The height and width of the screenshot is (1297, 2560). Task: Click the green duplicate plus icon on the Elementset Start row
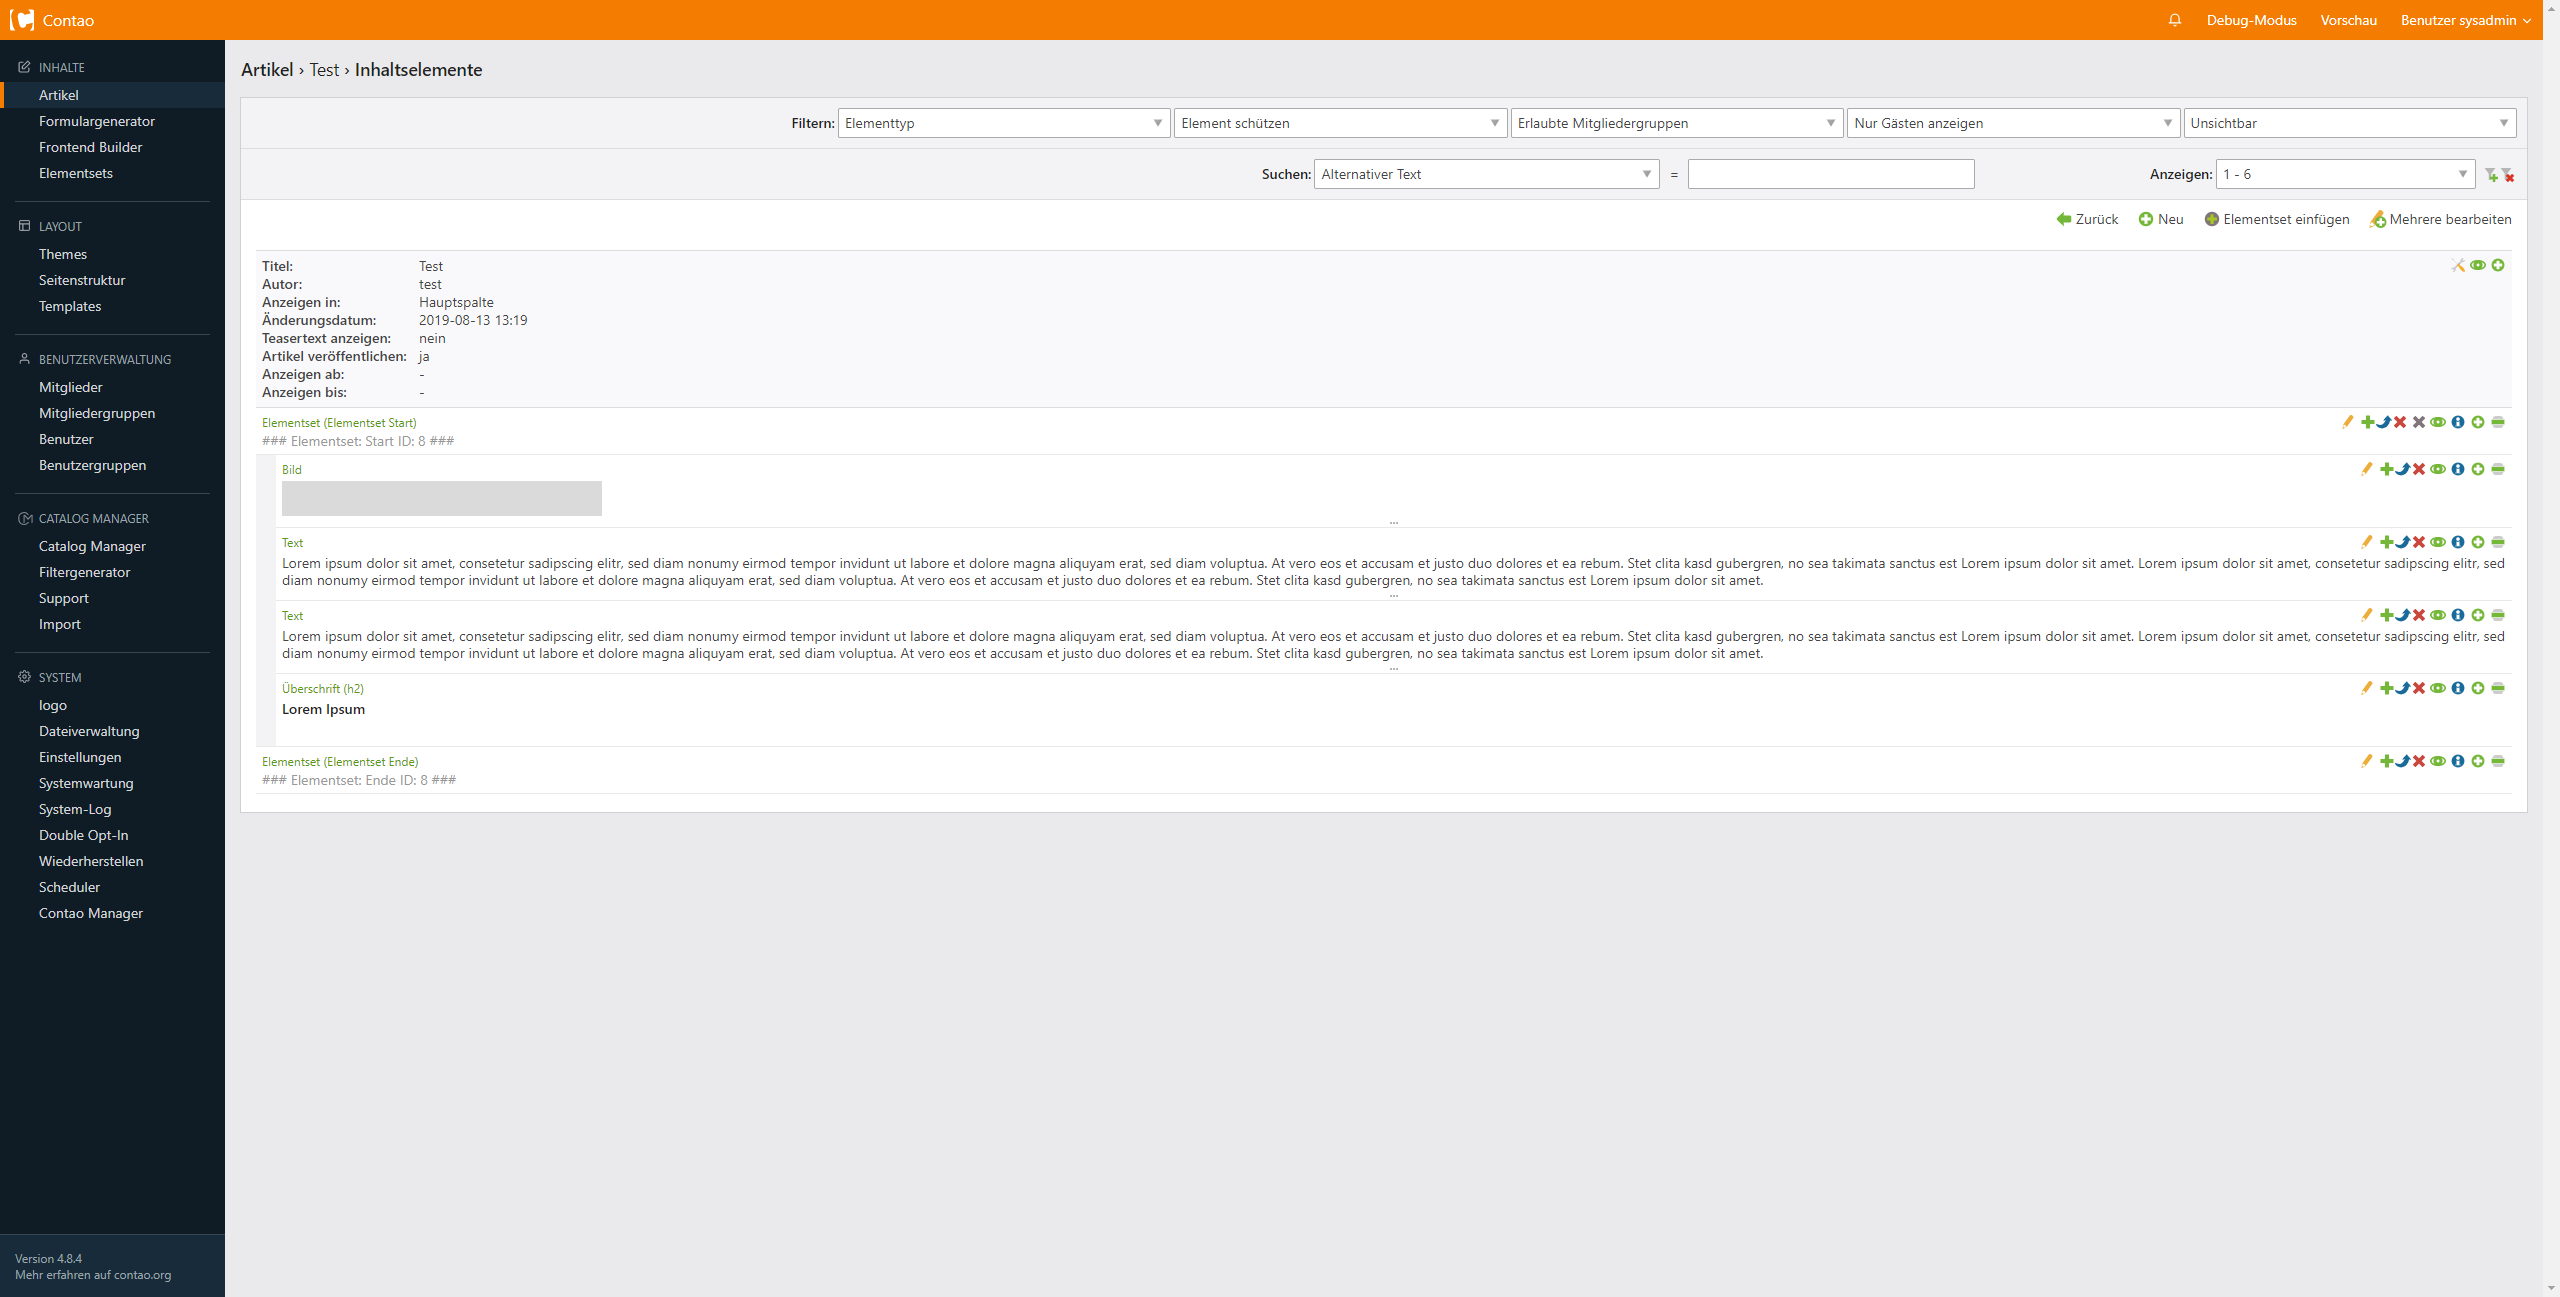2367,422
